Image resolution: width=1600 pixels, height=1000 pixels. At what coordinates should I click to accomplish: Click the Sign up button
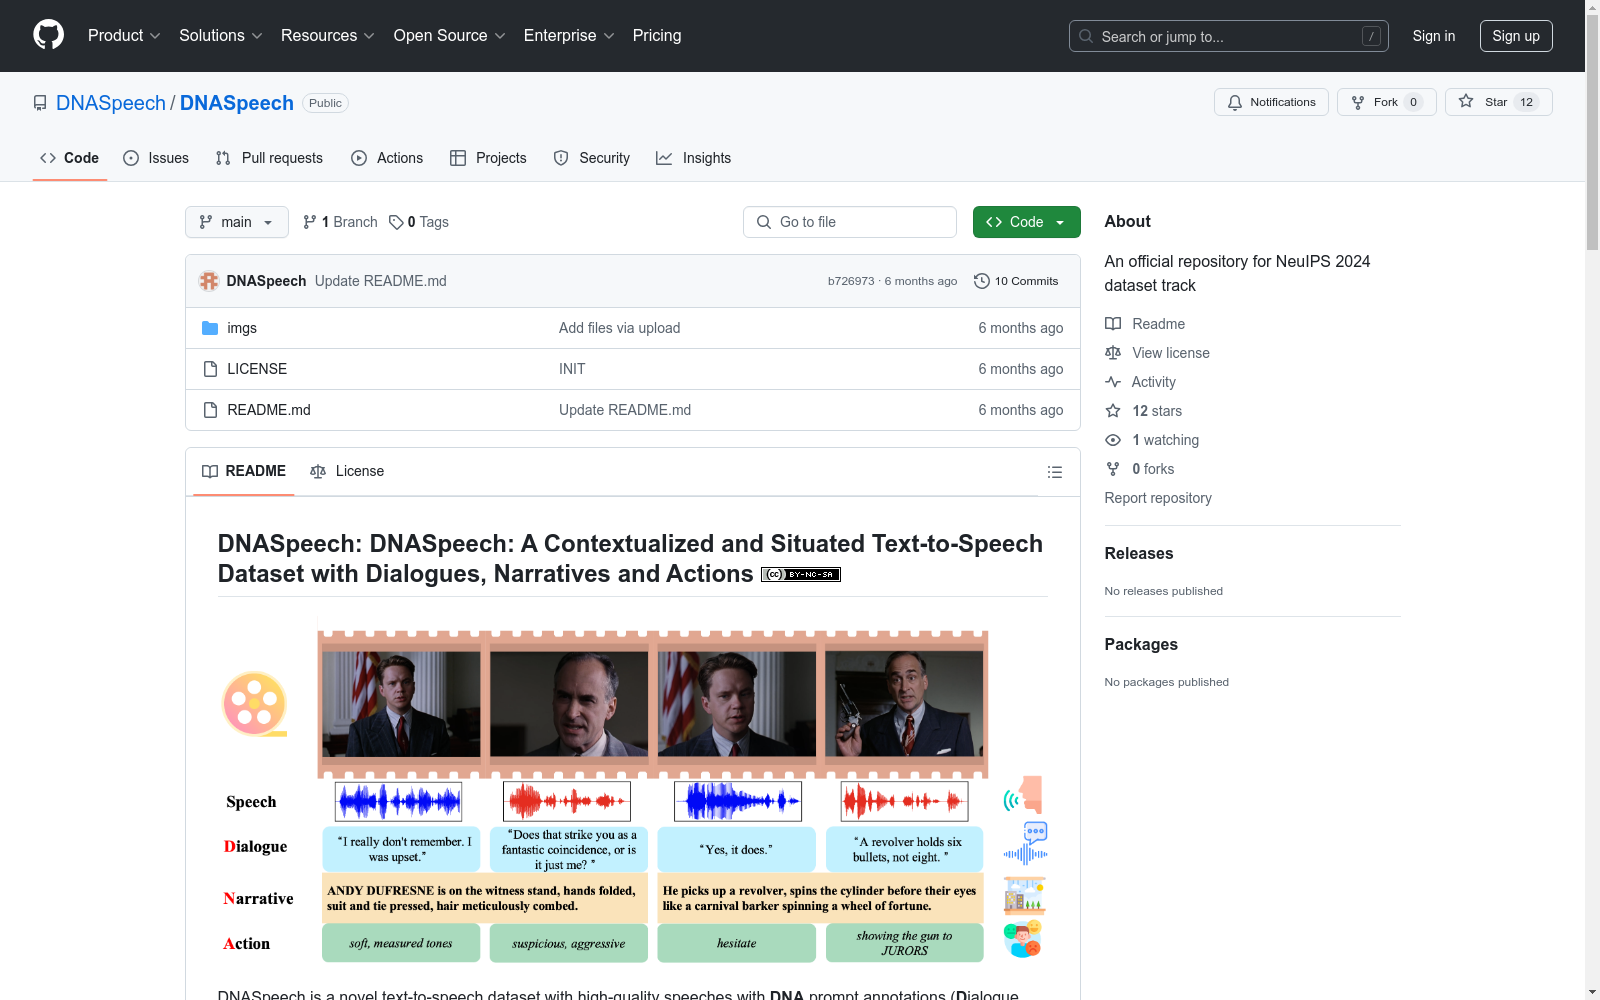1516,36
